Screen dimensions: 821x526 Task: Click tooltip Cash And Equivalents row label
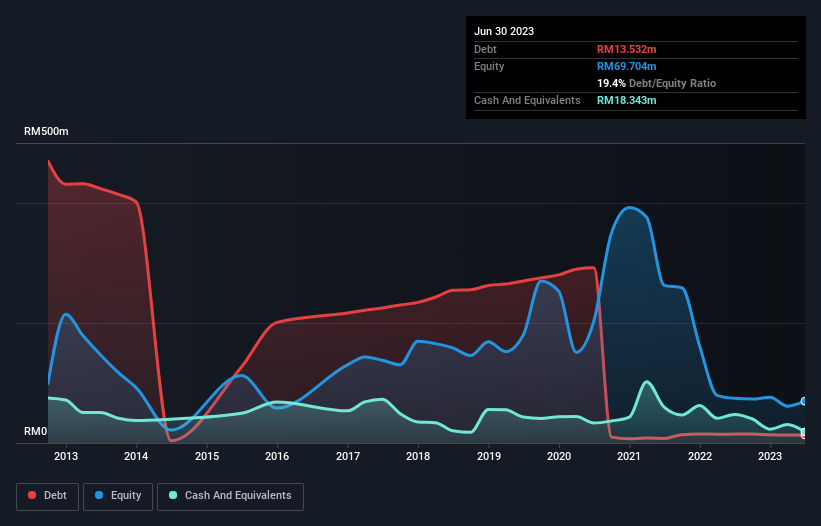527,100
